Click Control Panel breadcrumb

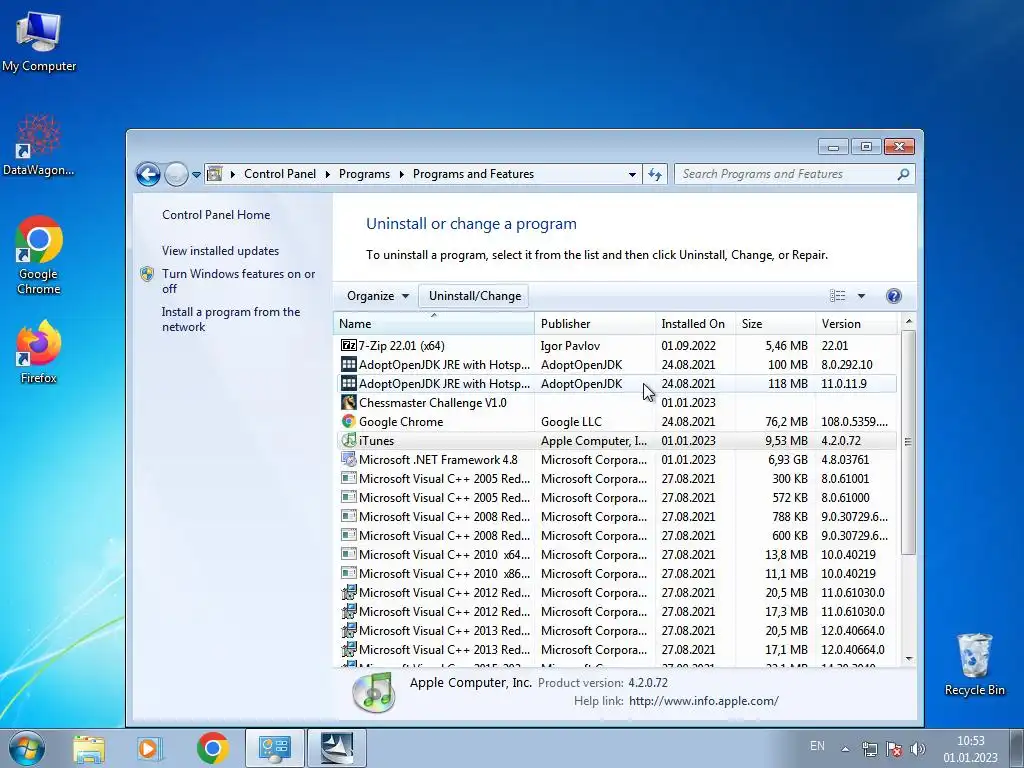point(280,174)
